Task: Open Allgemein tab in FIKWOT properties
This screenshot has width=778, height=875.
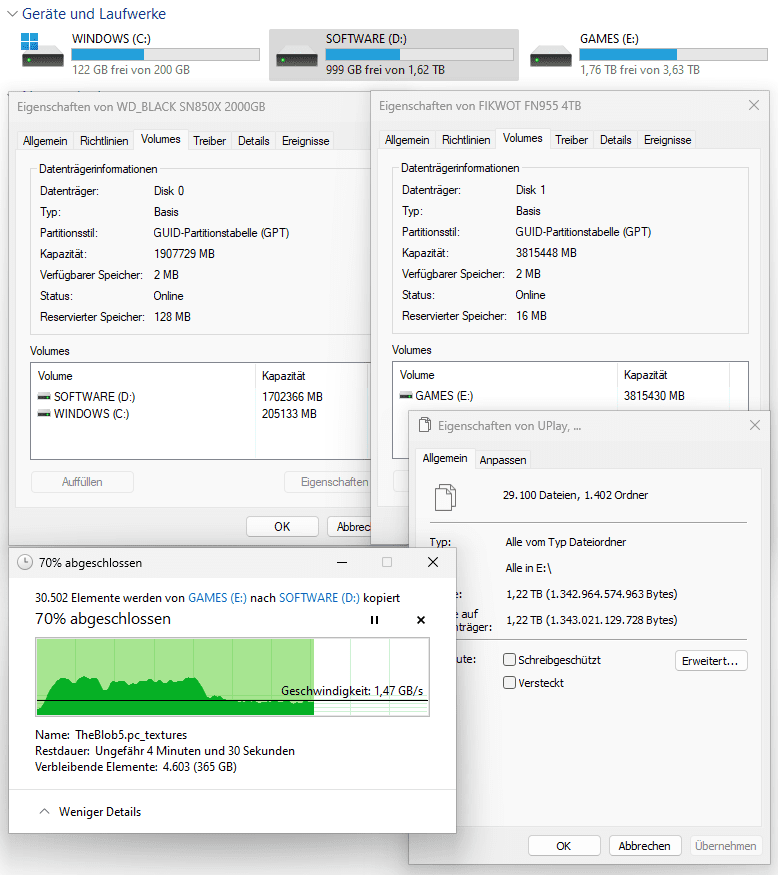Action: (407, 140)
